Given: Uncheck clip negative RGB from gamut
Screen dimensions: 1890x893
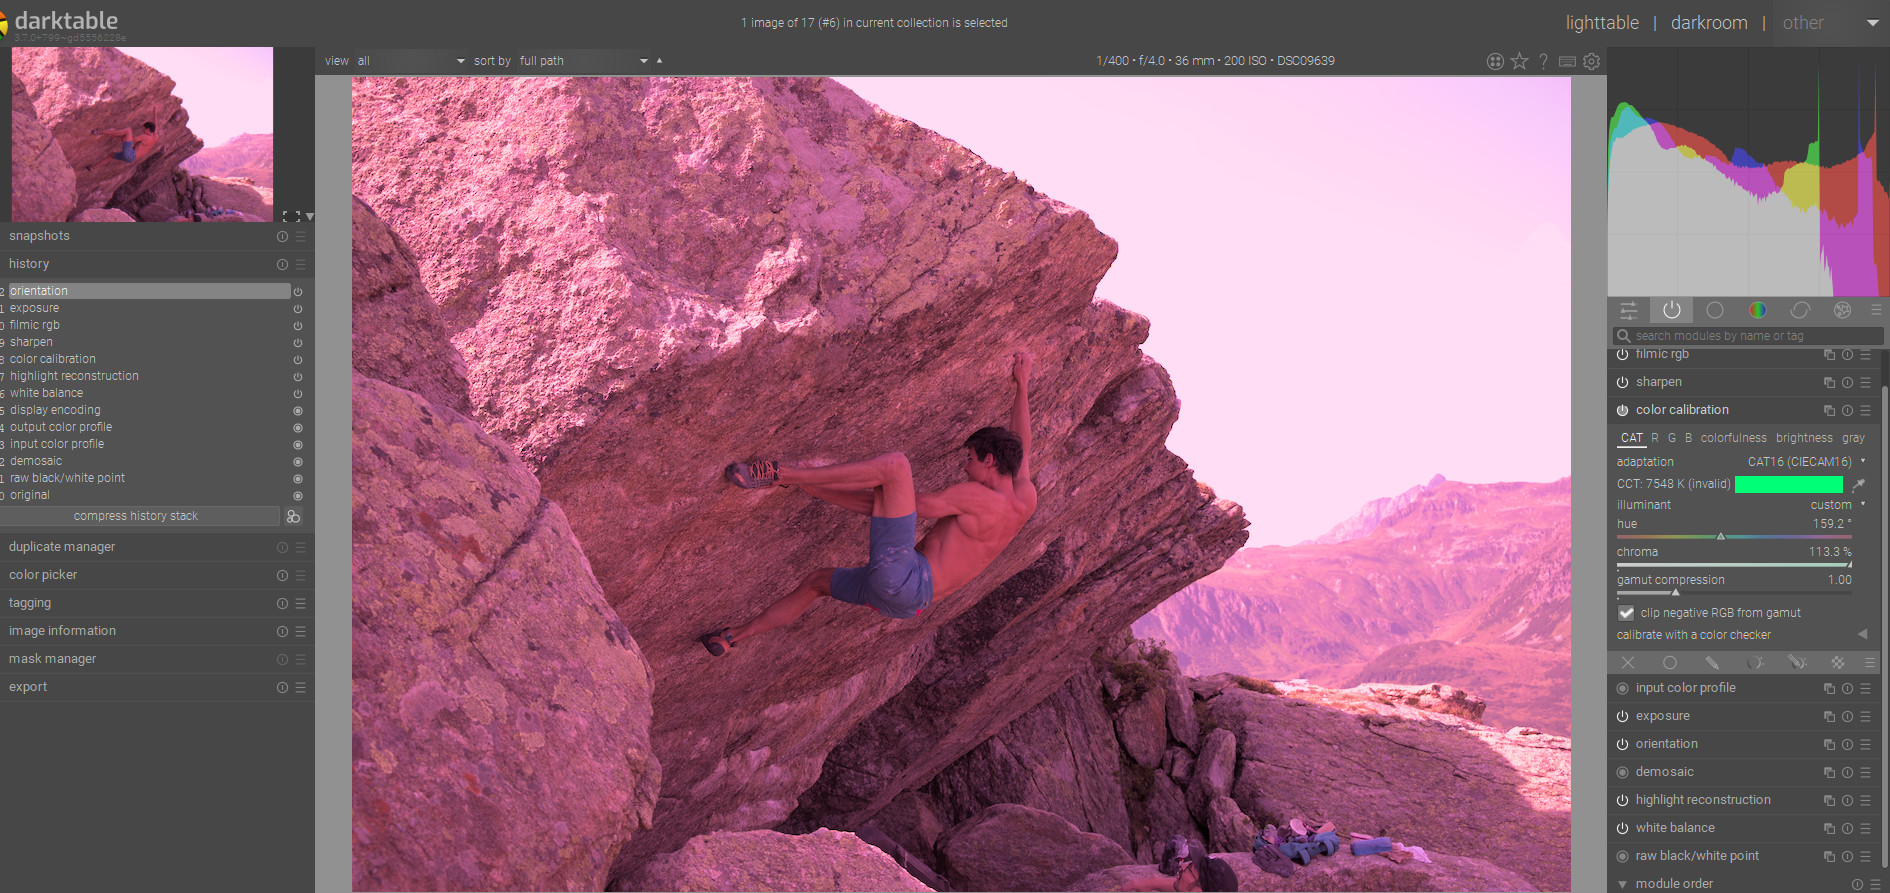Looking at the screenshot, I should 1626,613.
